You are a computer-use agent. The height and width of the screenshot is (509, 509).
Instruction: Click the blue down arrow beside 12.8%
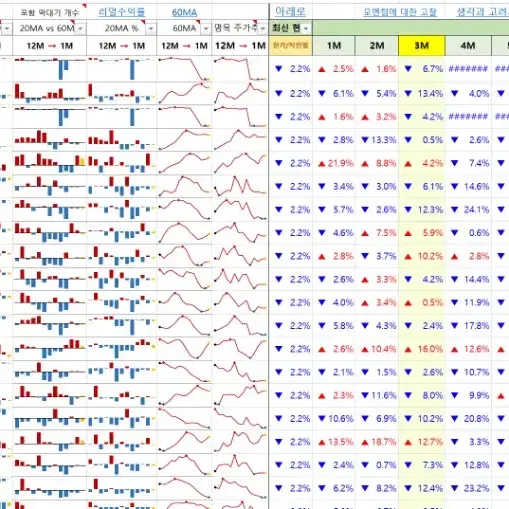pyautogui.click(x=454, y=465)
